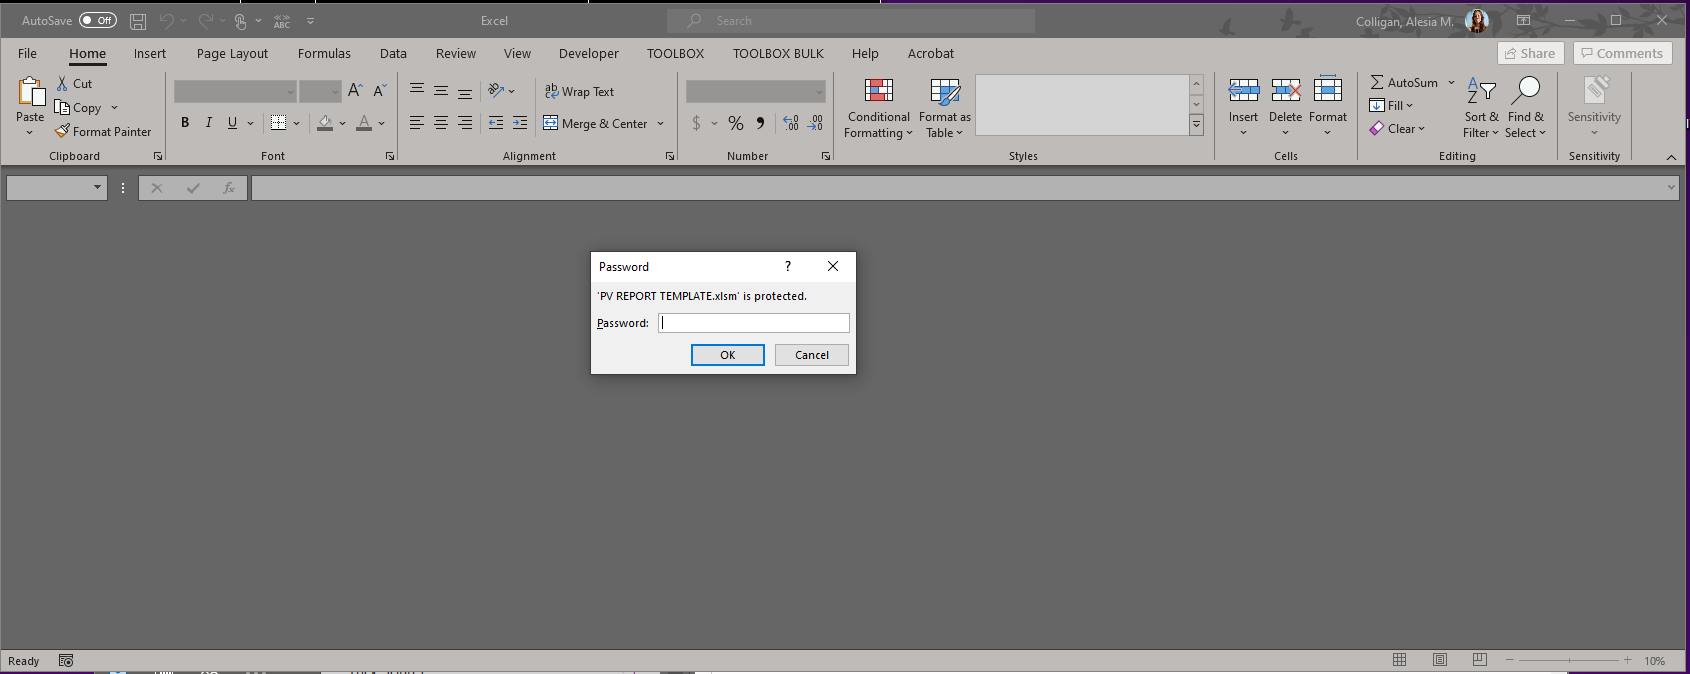The width and height of the screenshot is (1690, 674).
Task: Expand the Name Box dropdown
Action: coord(97,187)
